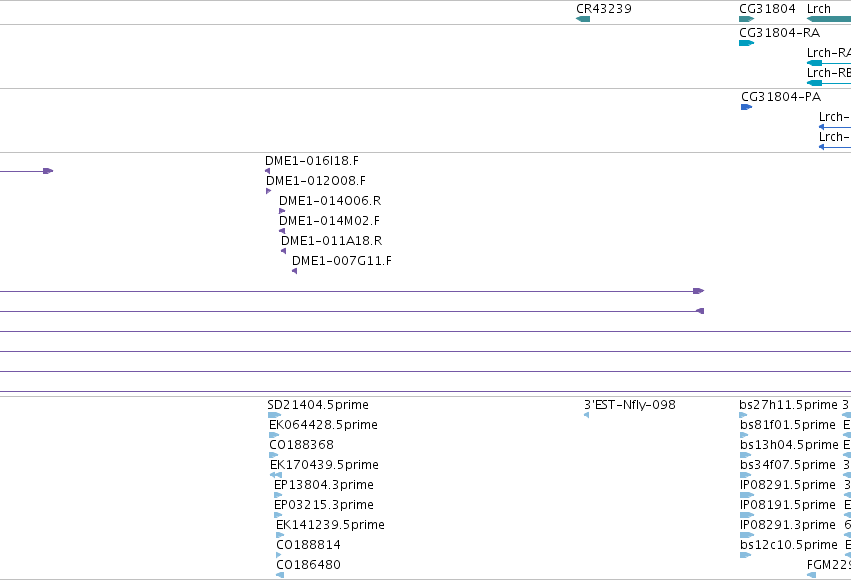This screenshot has width=851, height=580.
Task: Select the IP08291.5prime glyph
Action: 747,495
